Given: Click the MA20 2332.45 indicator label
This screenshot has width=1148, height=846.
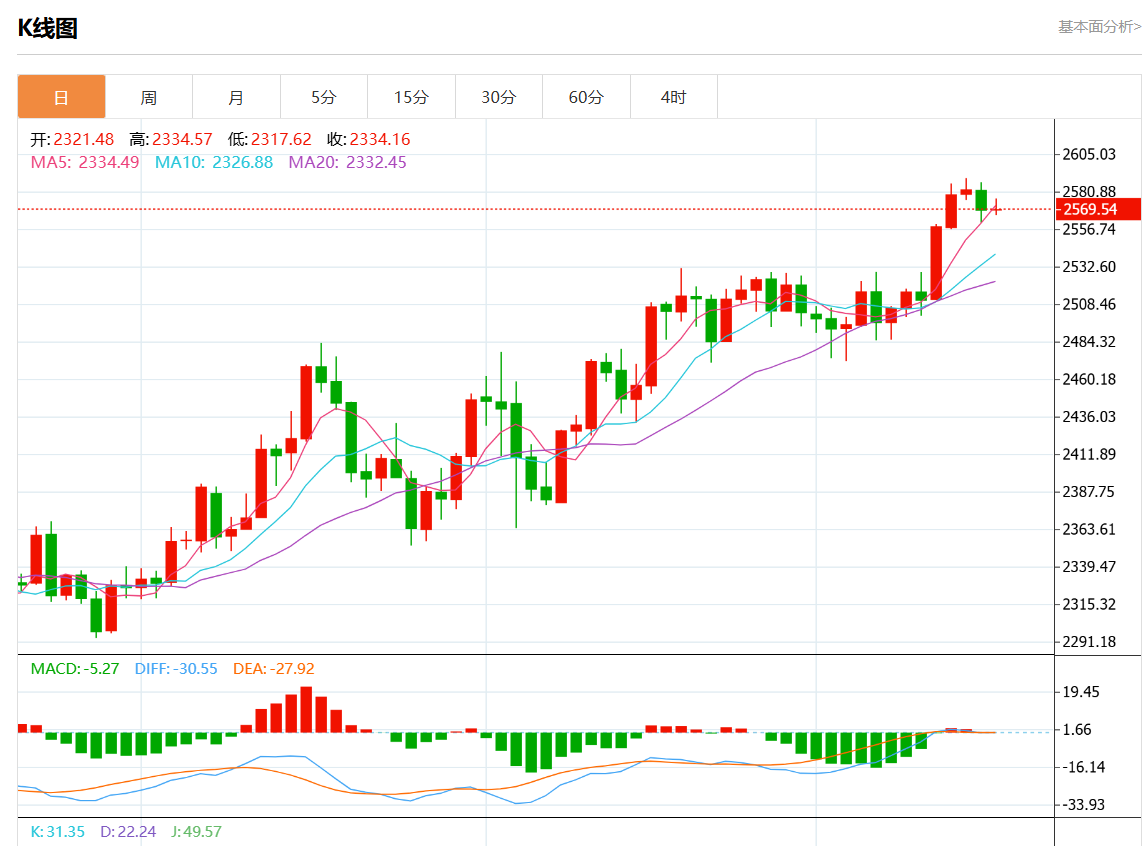Looking at the screenshot, I should pyautogui.click(x=347, y=162).
